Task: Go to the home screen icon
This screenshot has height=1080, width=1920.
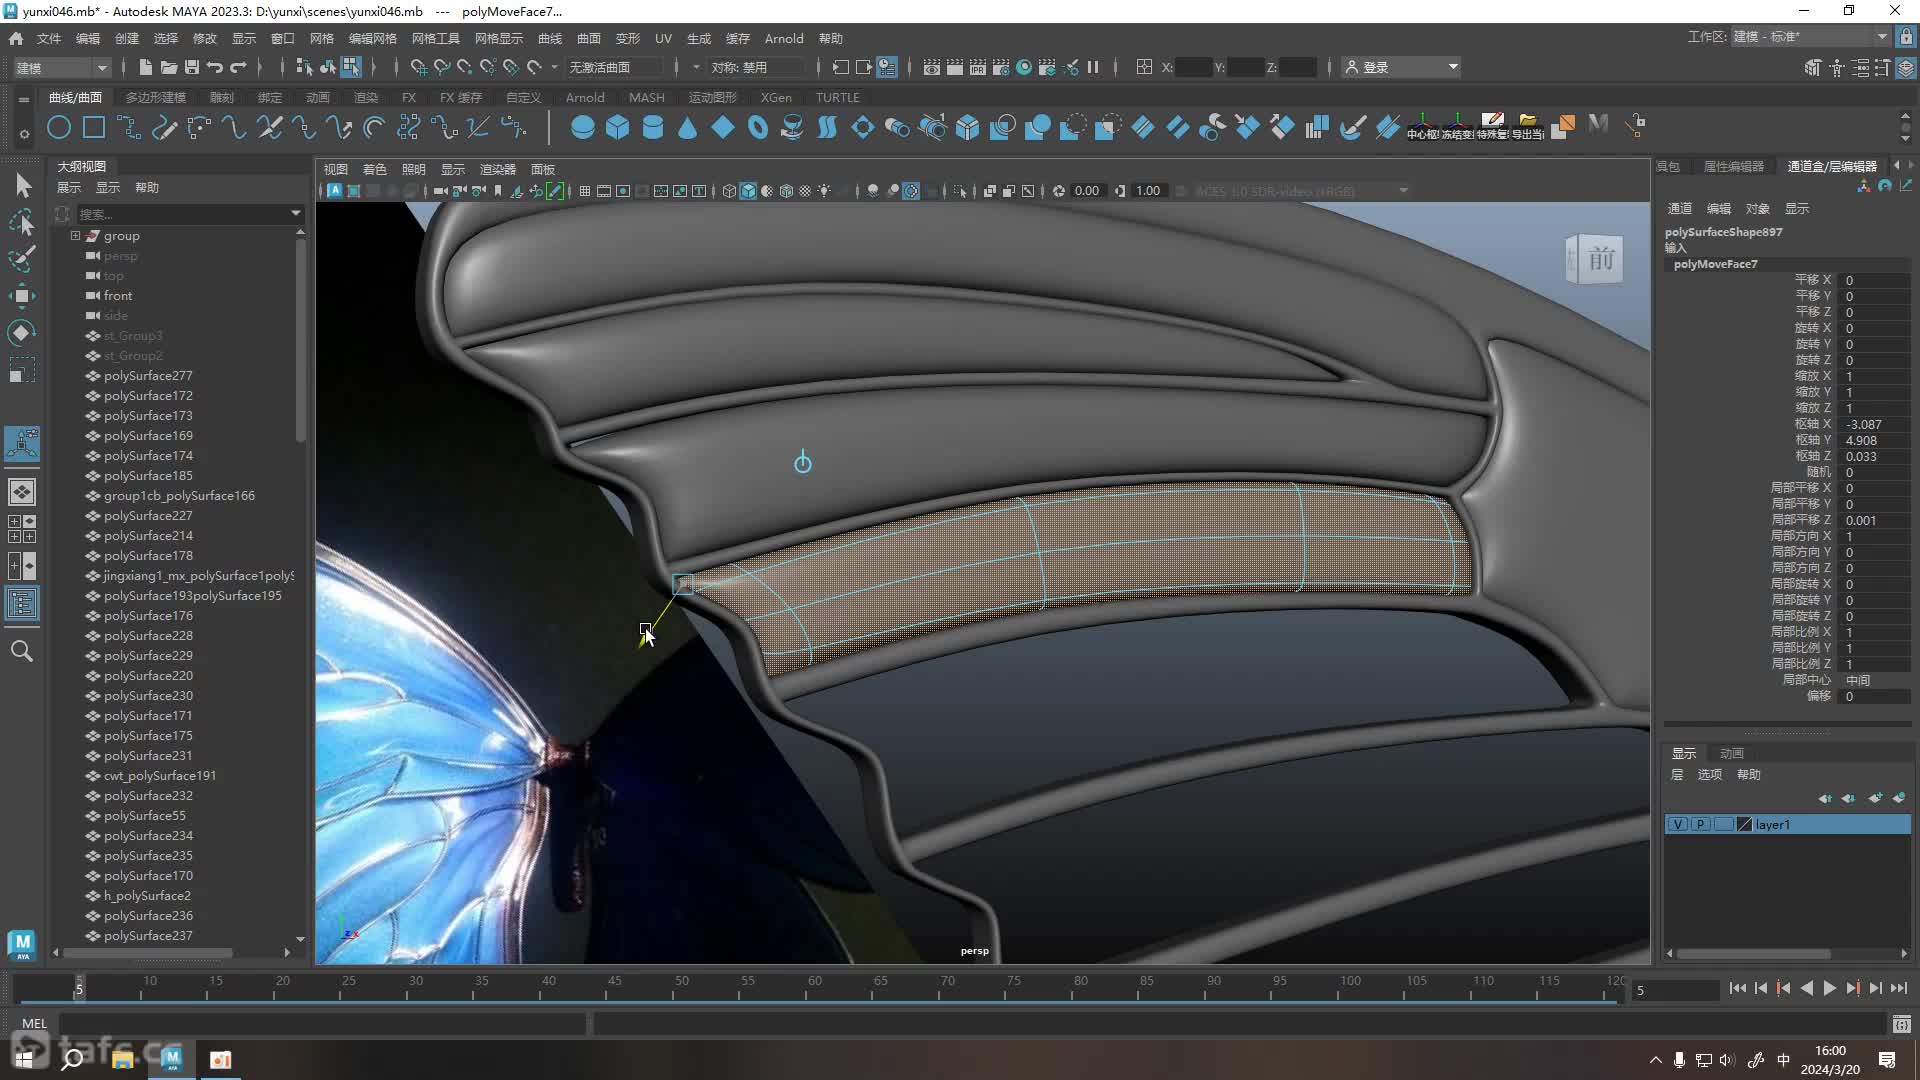Action: click(x=16, y=38)
